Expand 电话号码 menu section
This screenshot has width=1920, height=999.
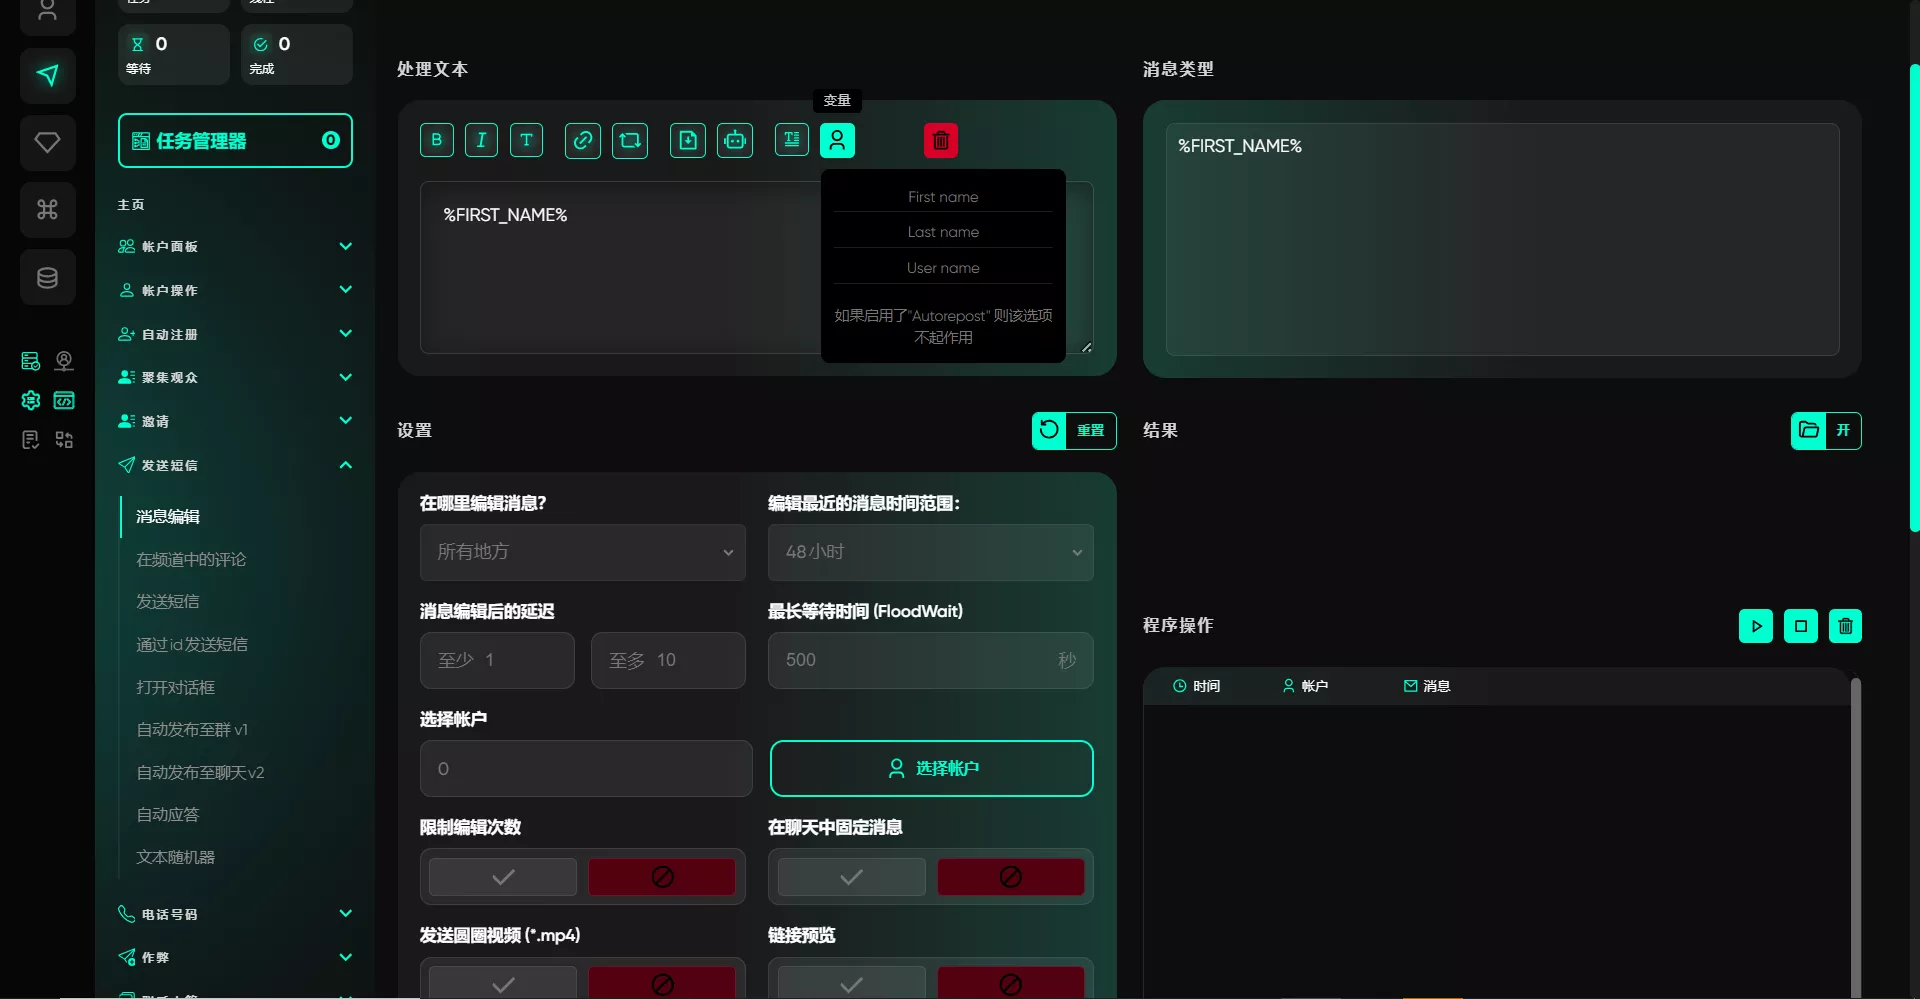(x=235, y=914)
